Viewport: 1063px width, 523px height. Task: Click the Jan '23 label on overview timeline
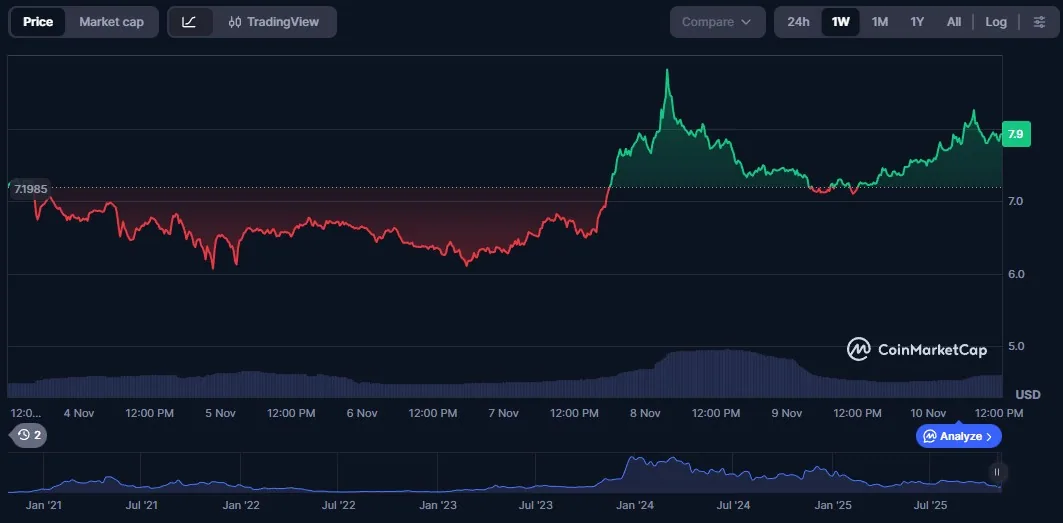click(x=438, y=505)
